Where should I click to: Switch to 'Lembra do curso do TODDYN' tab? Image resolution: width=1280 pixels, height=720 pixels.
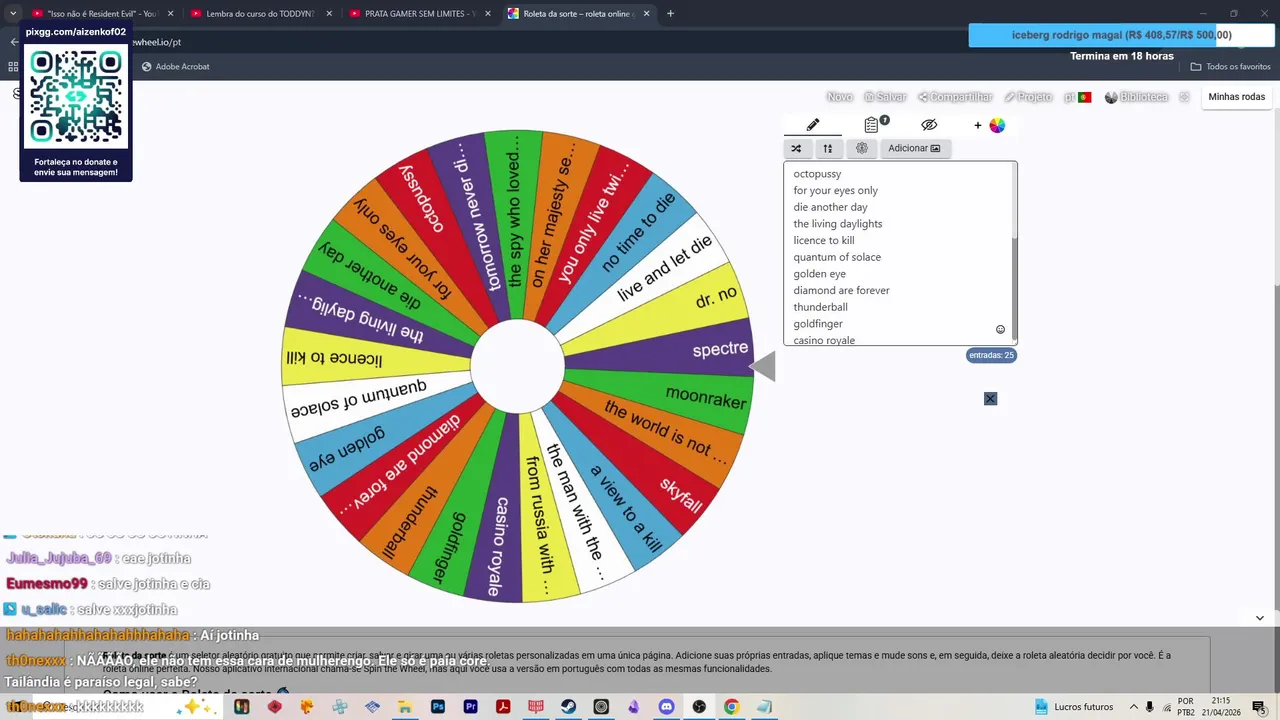(260, 14)
